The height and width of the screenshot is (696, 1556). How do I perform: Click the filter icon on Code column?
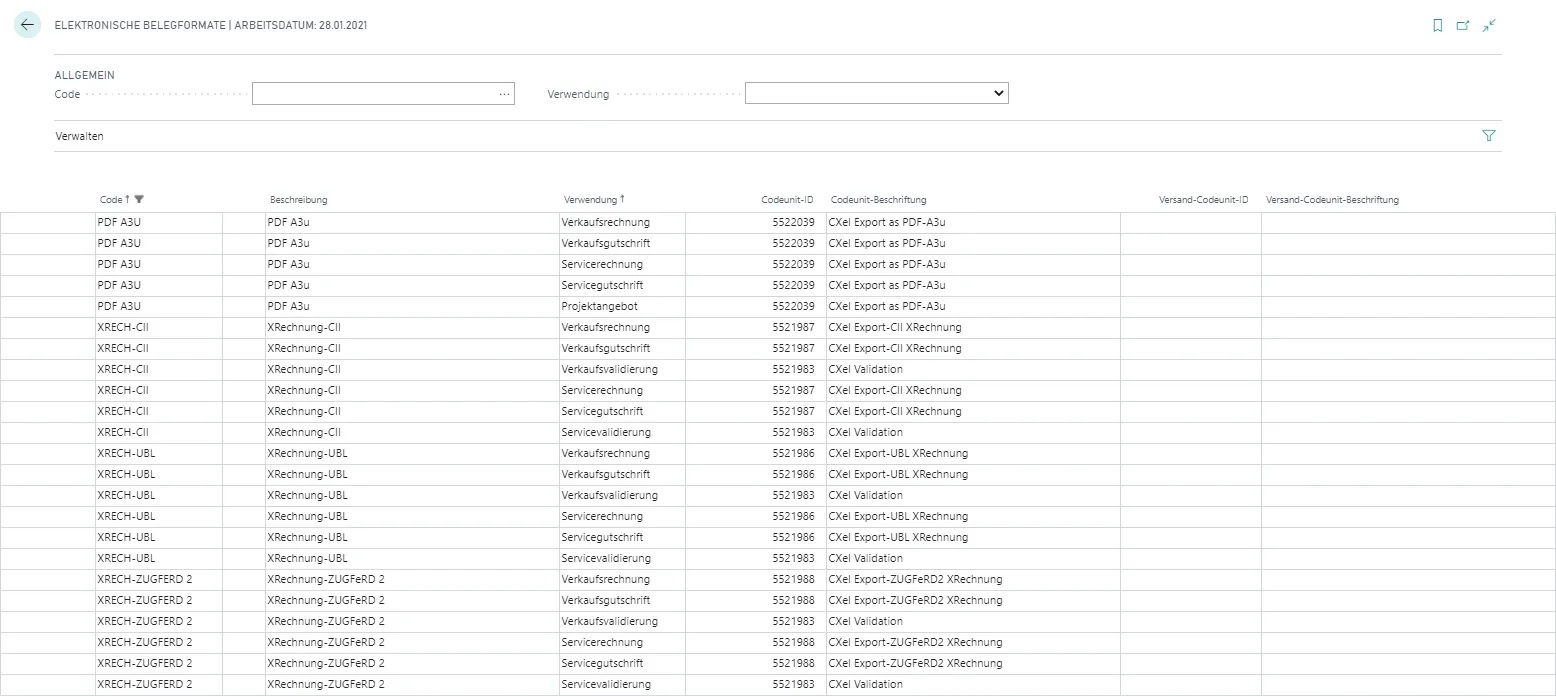click(x=139, y=200)
